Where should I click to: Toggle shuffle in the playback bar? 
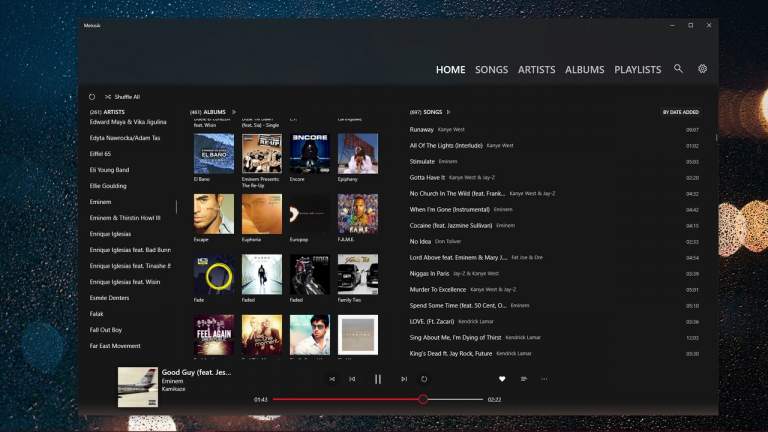pyautogui.click(x=332, y=379)
